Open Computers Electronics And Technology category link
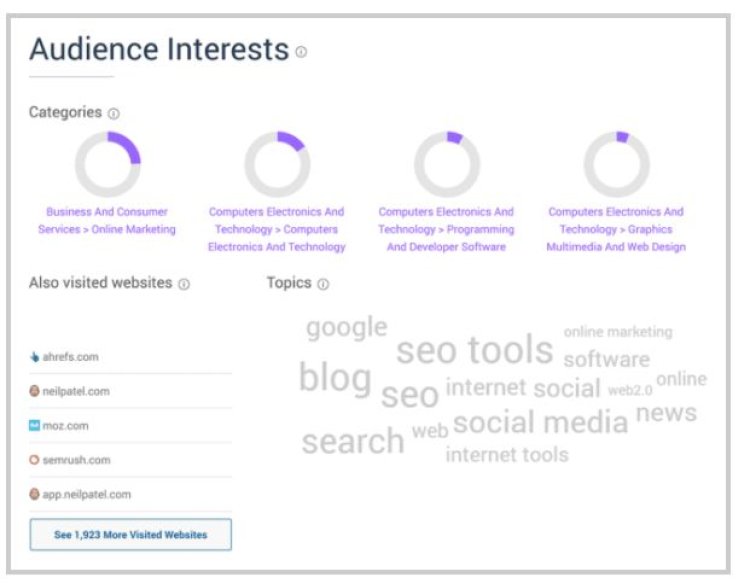 (x=276, y=229)
